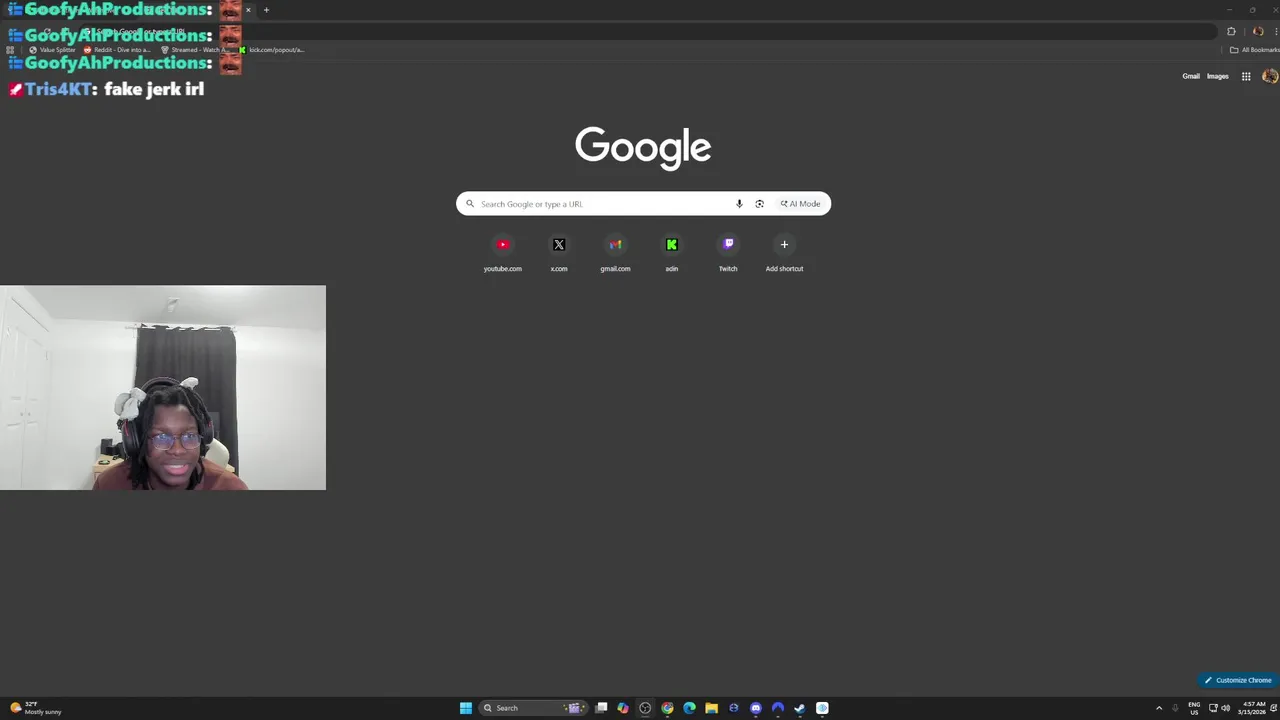Open the clock and date flyout
The height and width of the screenshot is (720, 1280).
(1253, 708)
